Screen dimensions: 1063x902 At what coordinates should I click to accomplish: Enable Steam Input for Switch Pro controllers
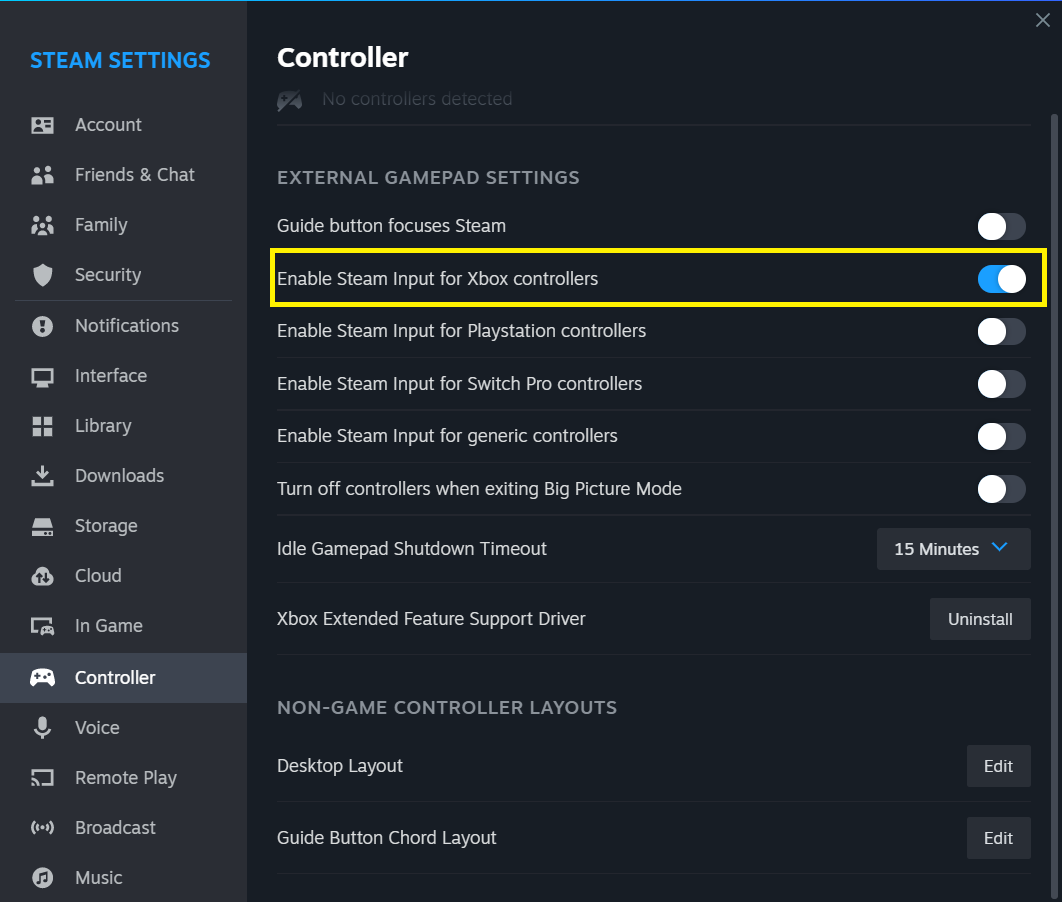[x=1001, y=384]
